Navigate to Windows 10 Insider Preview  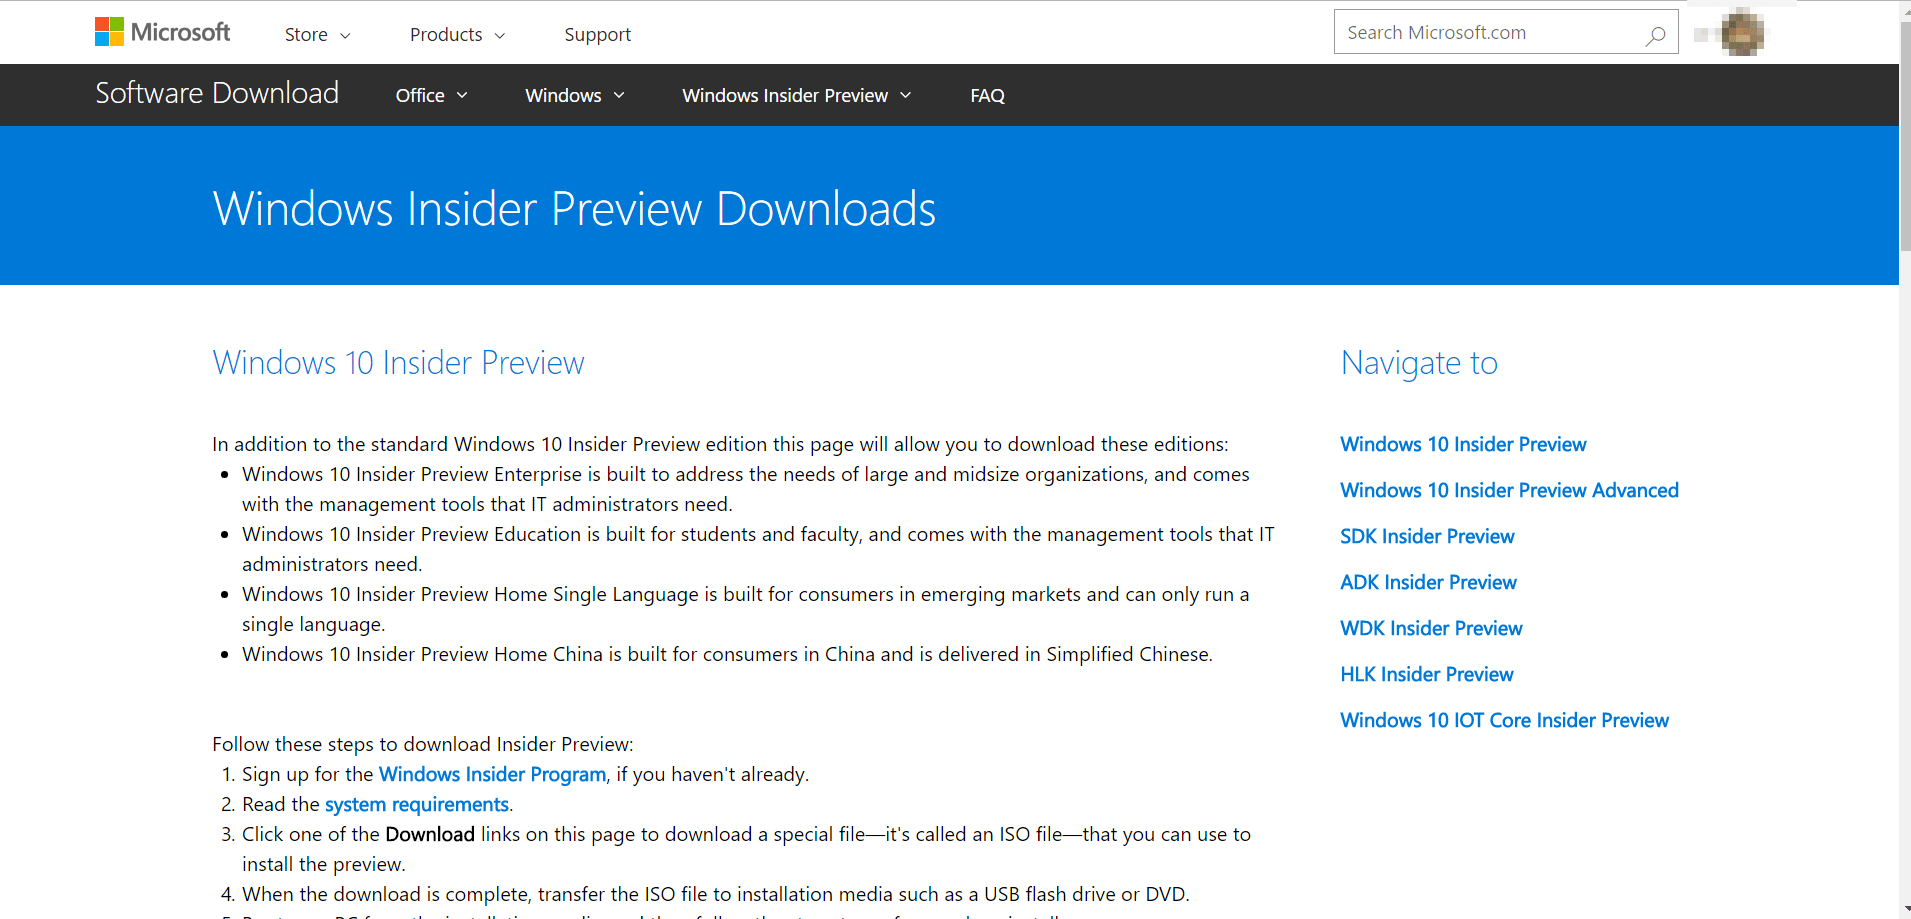tap(1463, 445)
